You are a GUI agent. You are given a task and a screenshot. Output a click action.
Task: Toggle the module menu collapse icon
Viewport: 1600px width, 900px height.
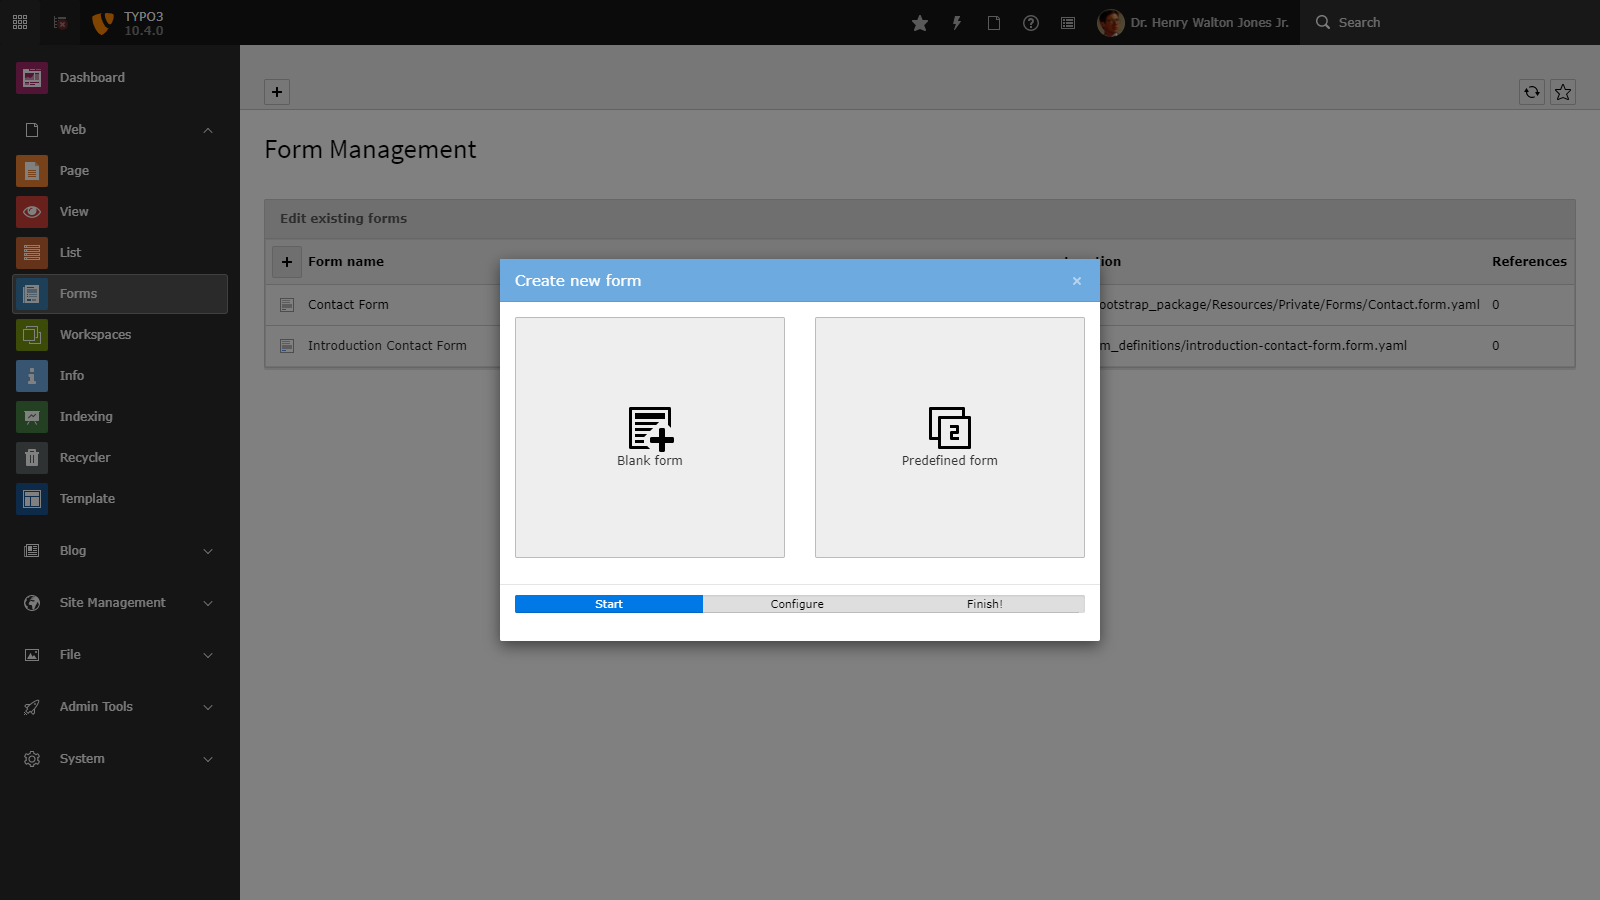tap(59, 22)
